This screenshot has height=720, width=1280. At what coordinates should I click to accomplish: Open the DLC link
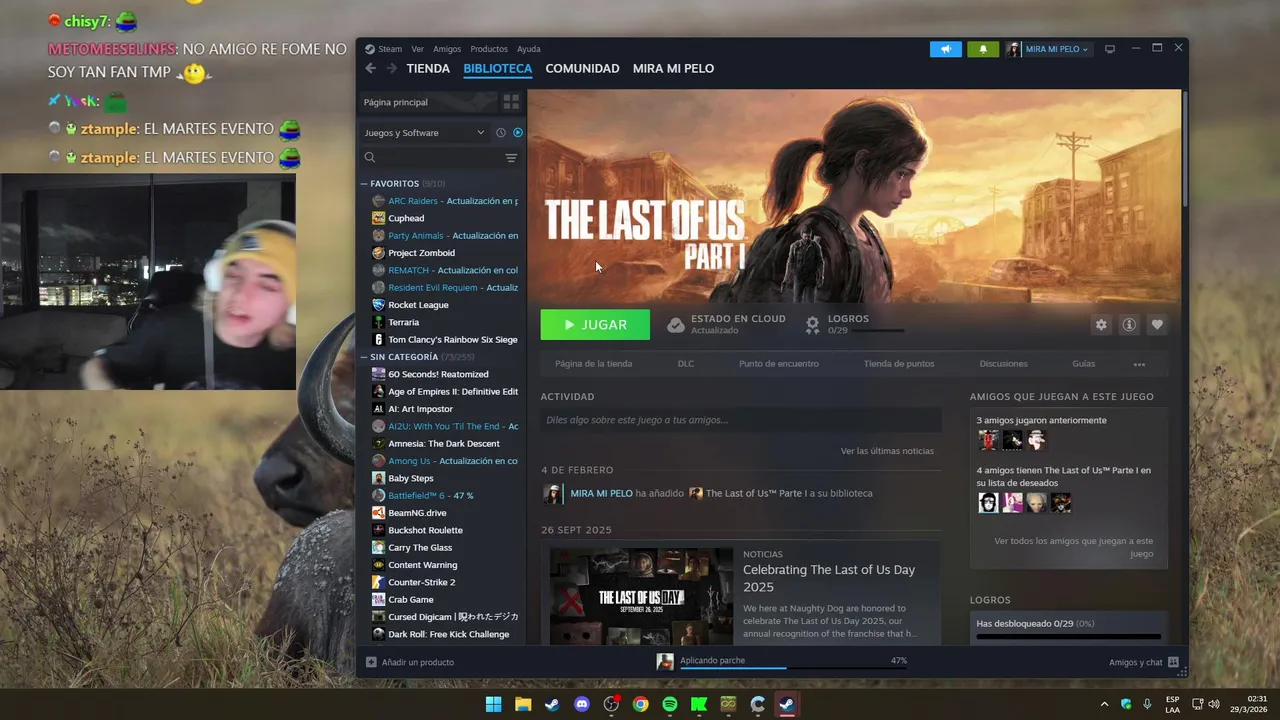click(x=686, y=364)
